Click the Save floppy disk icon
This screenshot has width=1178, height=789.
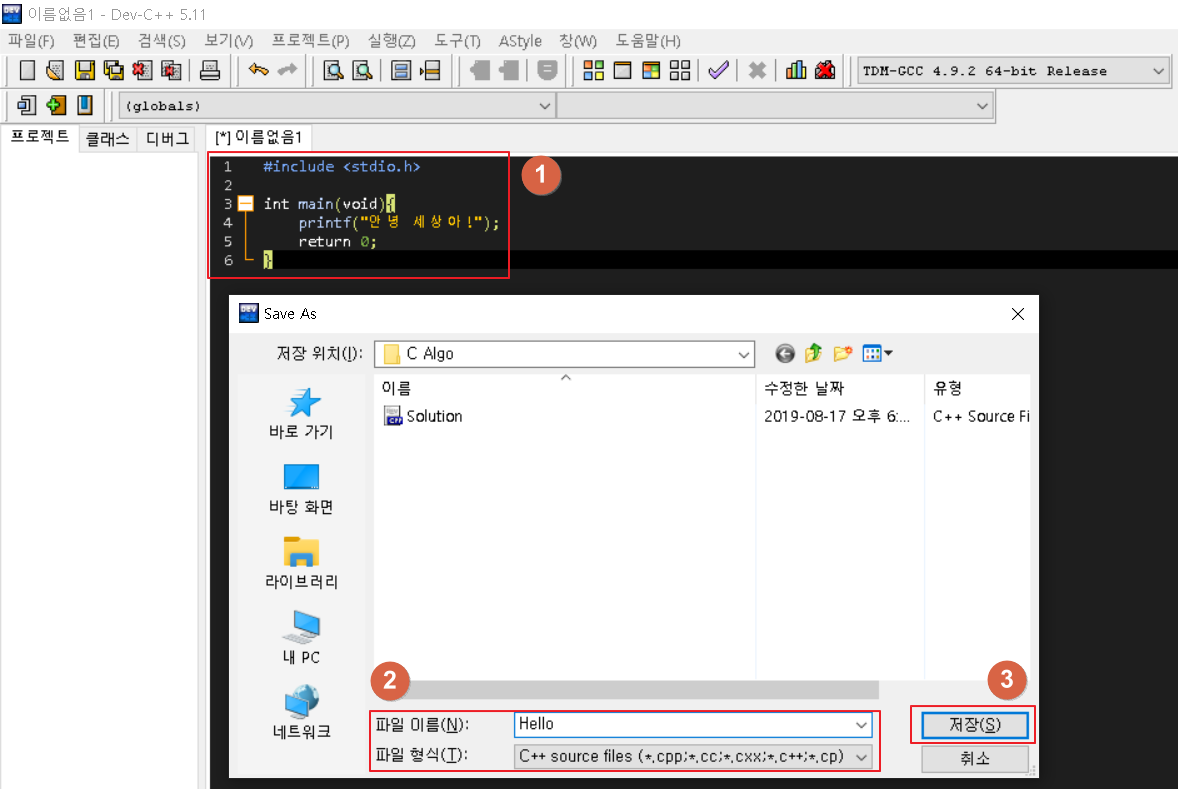click(84, 71)
